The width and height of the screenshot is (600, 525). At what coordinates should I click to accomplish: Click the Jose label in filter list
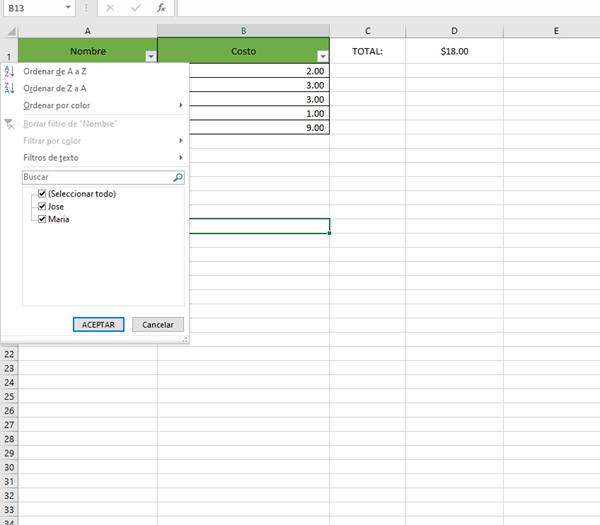click(56, 207)
